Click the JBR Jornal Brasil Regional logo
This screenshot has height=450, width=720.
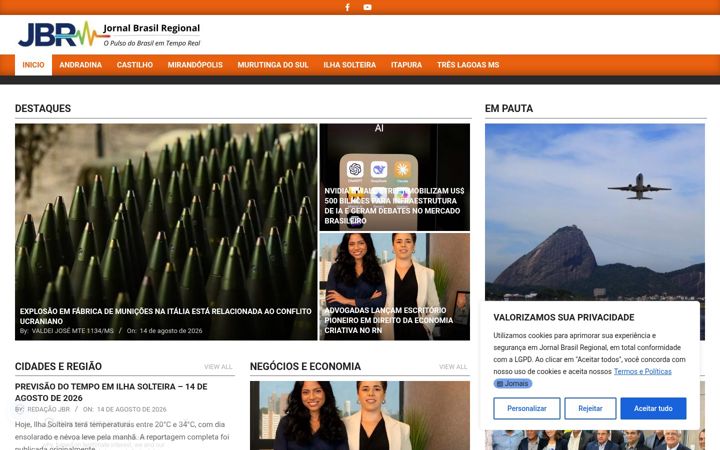coord(109,34)
